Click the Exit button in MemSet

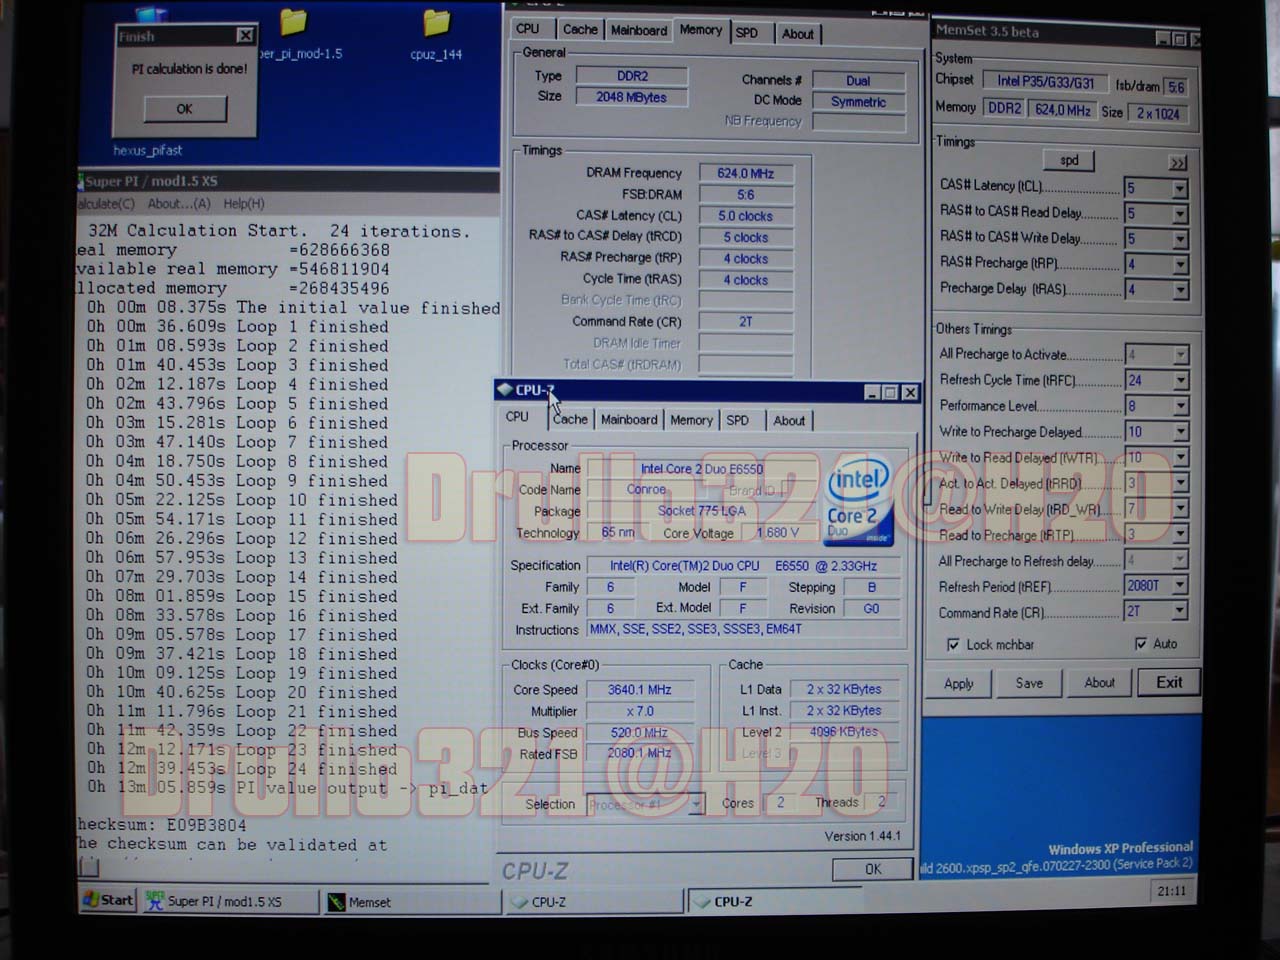click(x=1169, y=682)
